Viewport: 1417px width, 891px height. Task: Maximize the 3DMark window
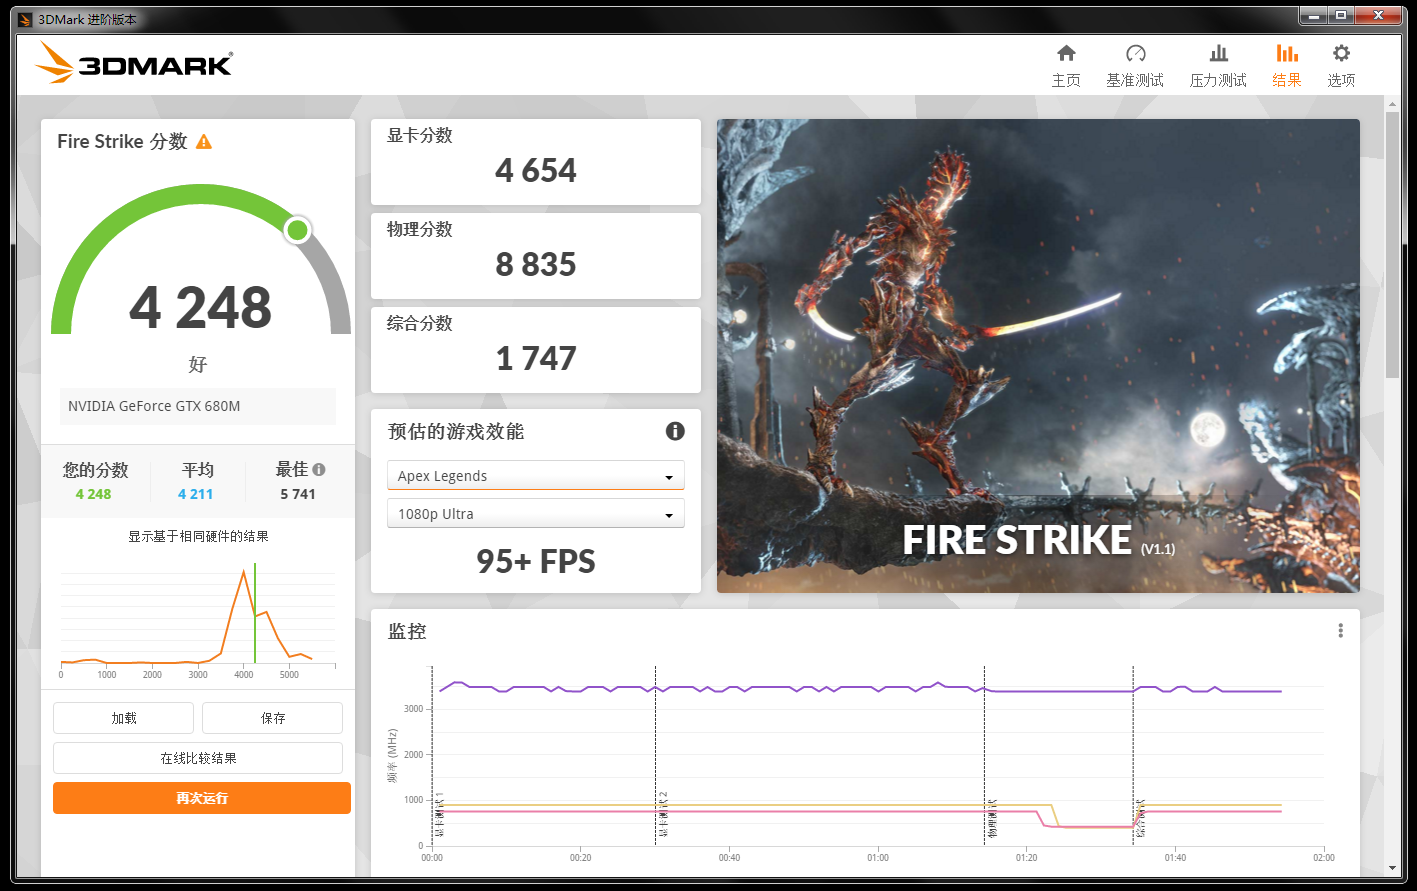coord(1341,15)
